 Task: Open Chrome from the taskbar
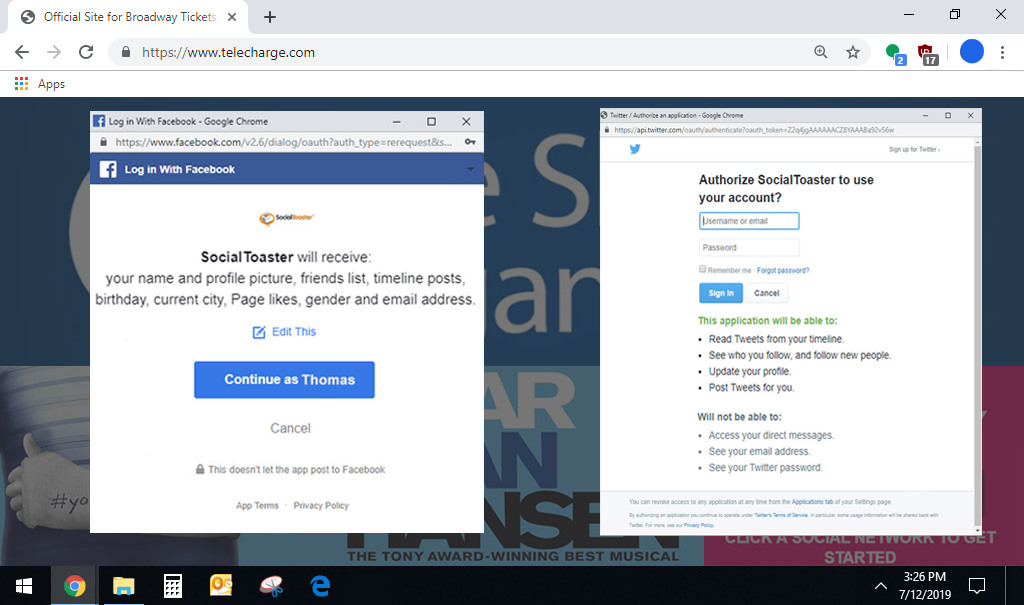[74, 586]
